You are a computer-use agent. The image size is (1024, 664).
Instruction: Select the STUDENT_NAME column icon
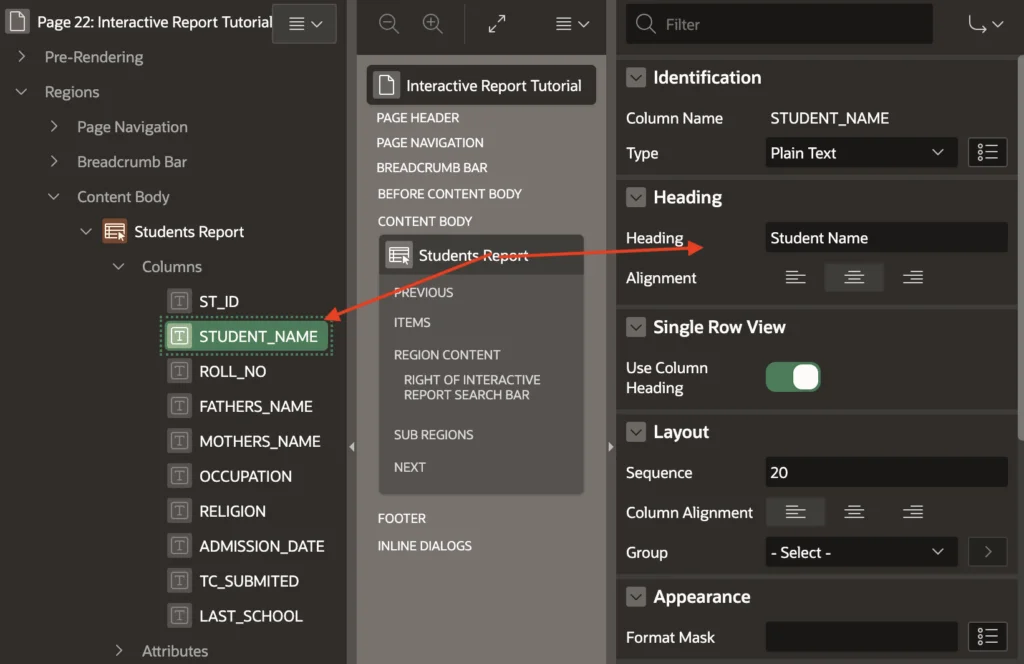(180, 336)
